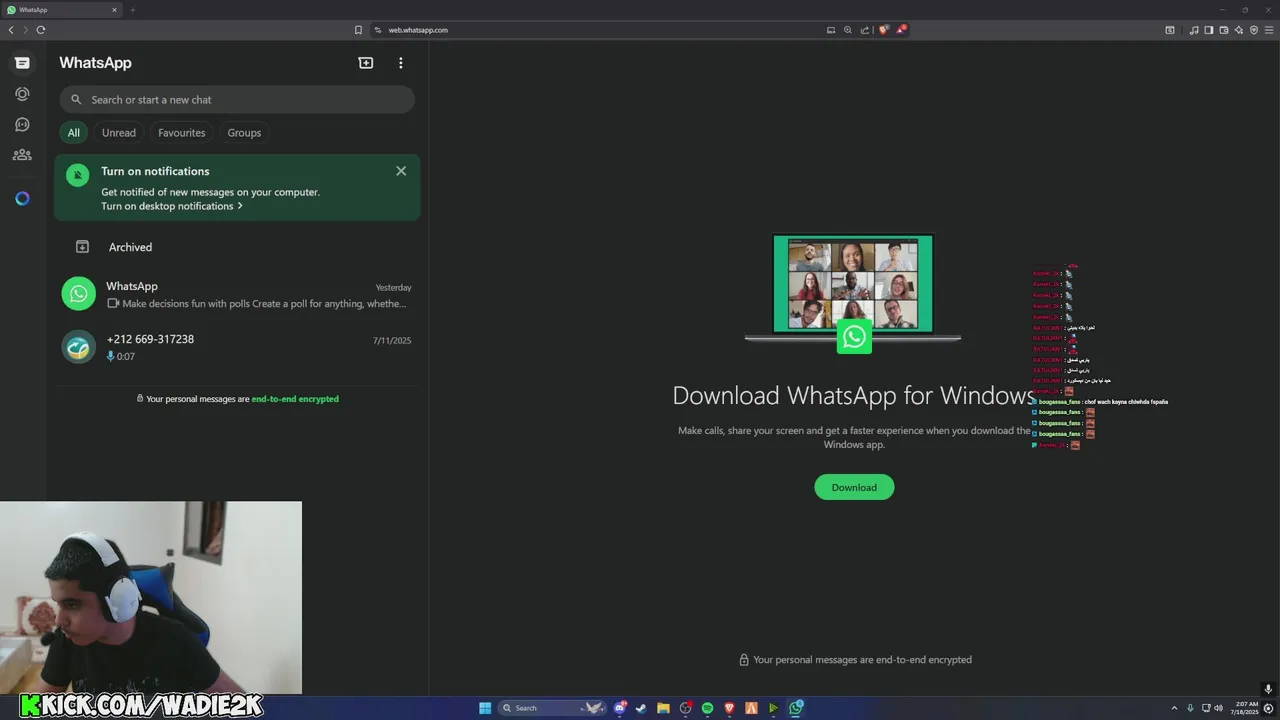Image resolution: width=1280 pixels, height=720 pixels.
Task: Open the music note playlist icon
Action: [1194, 30]
